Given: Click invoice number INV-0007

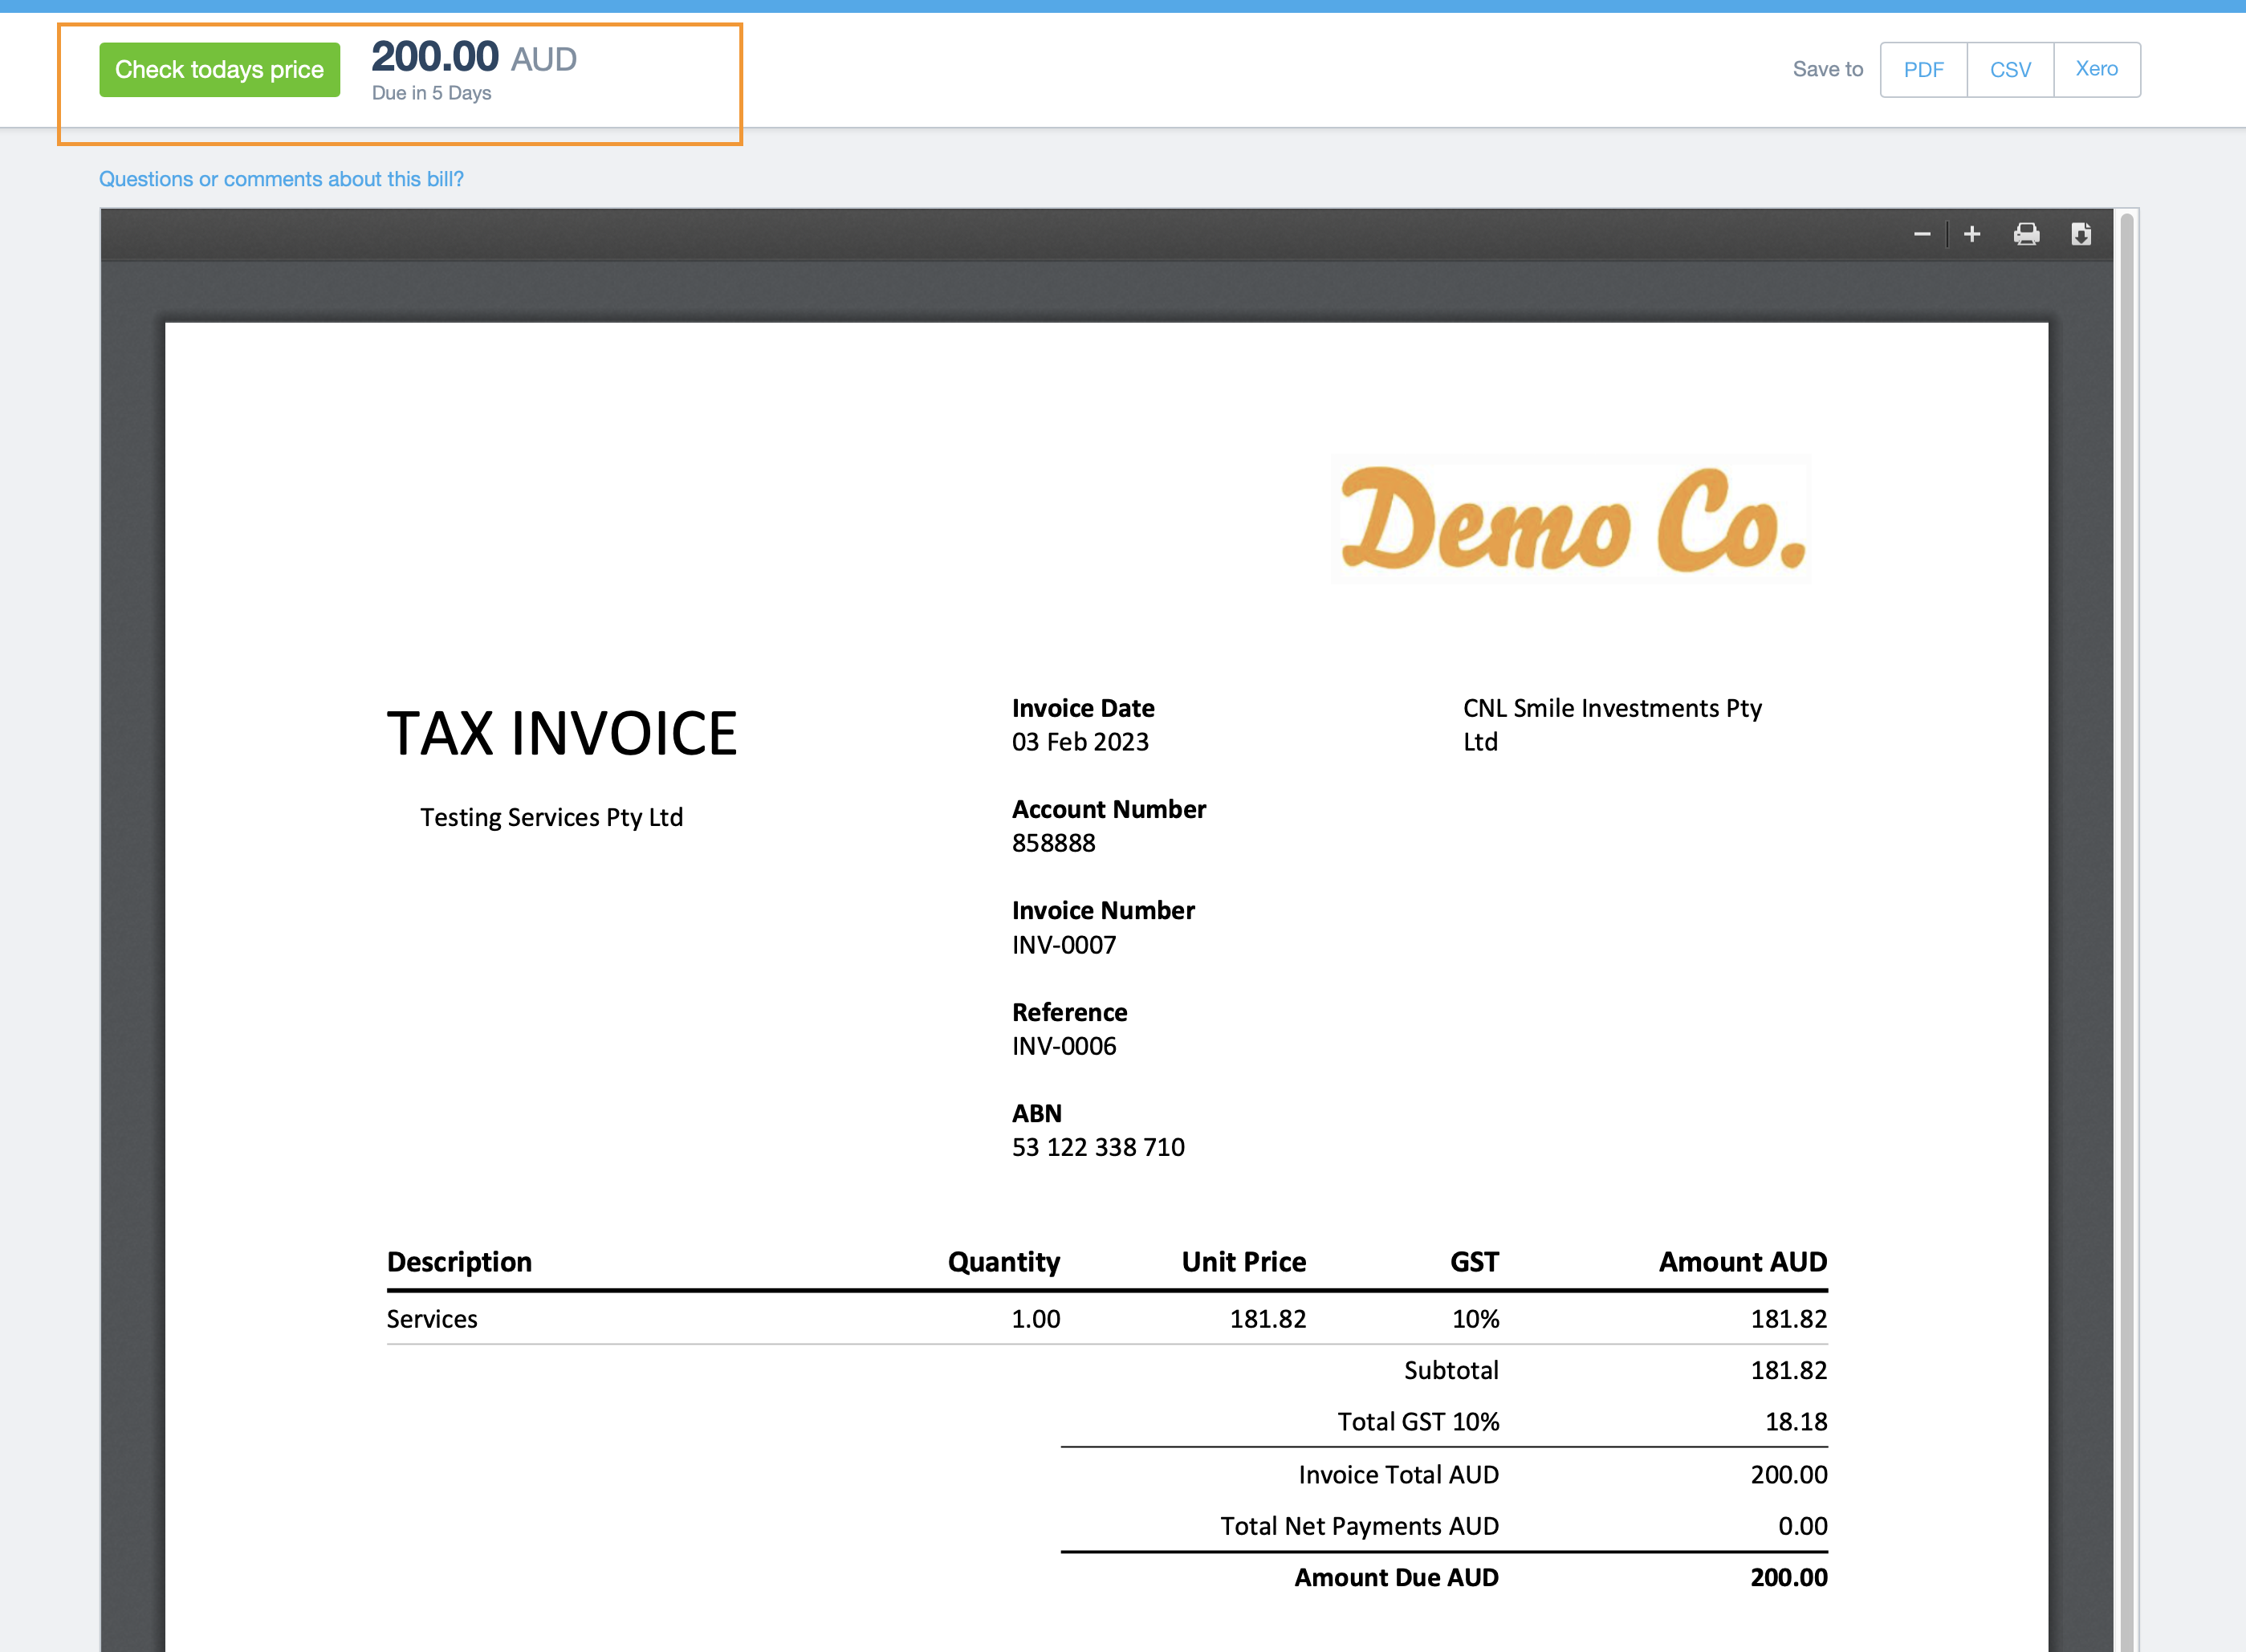Looking at the screenshot, I should [x=1063, y=945].
